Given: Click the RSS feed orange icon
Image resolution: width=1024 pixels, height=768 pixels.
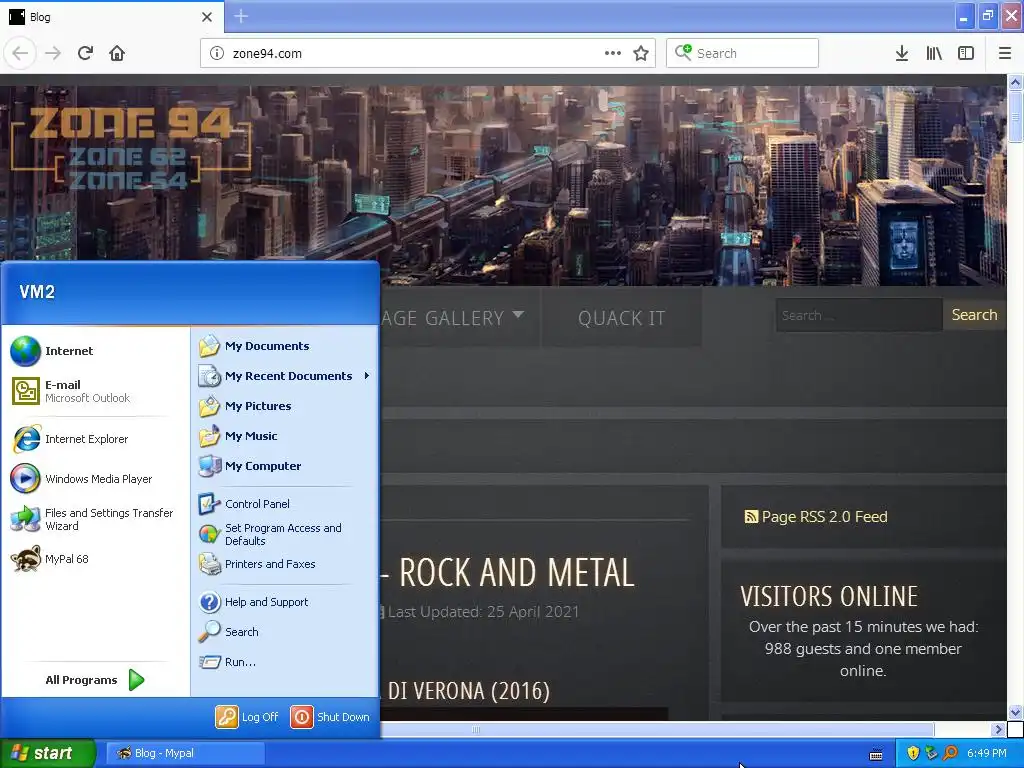Looking at the screenshot, I should [751, 517].
